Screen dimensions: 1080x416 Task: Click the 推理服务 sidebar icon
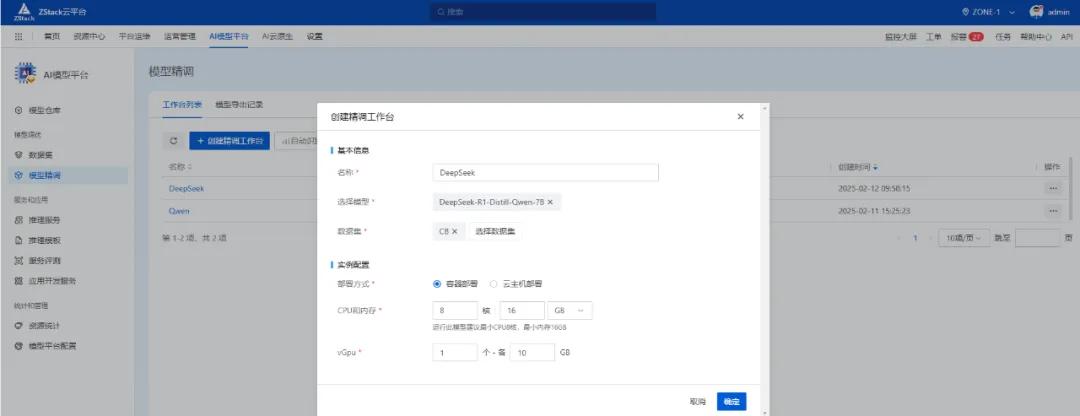(x=19, y=220)
